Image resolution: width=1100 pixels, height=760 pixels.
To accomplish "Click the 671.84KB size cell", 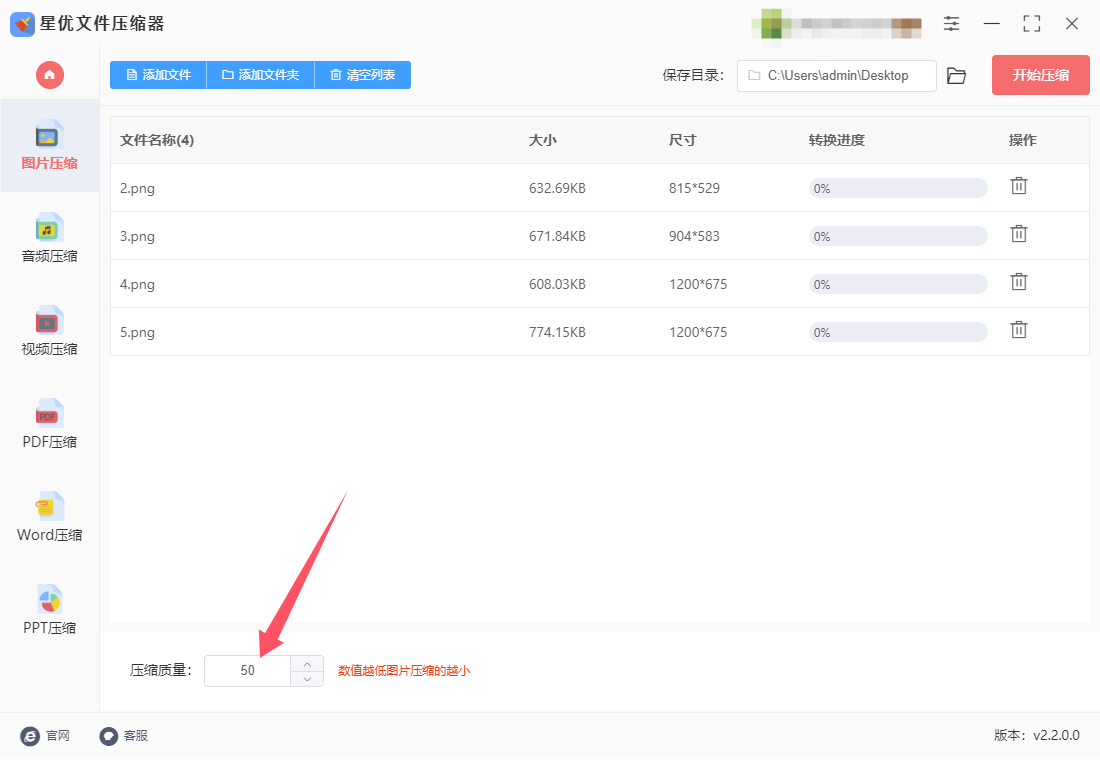I will click(557, 236).
